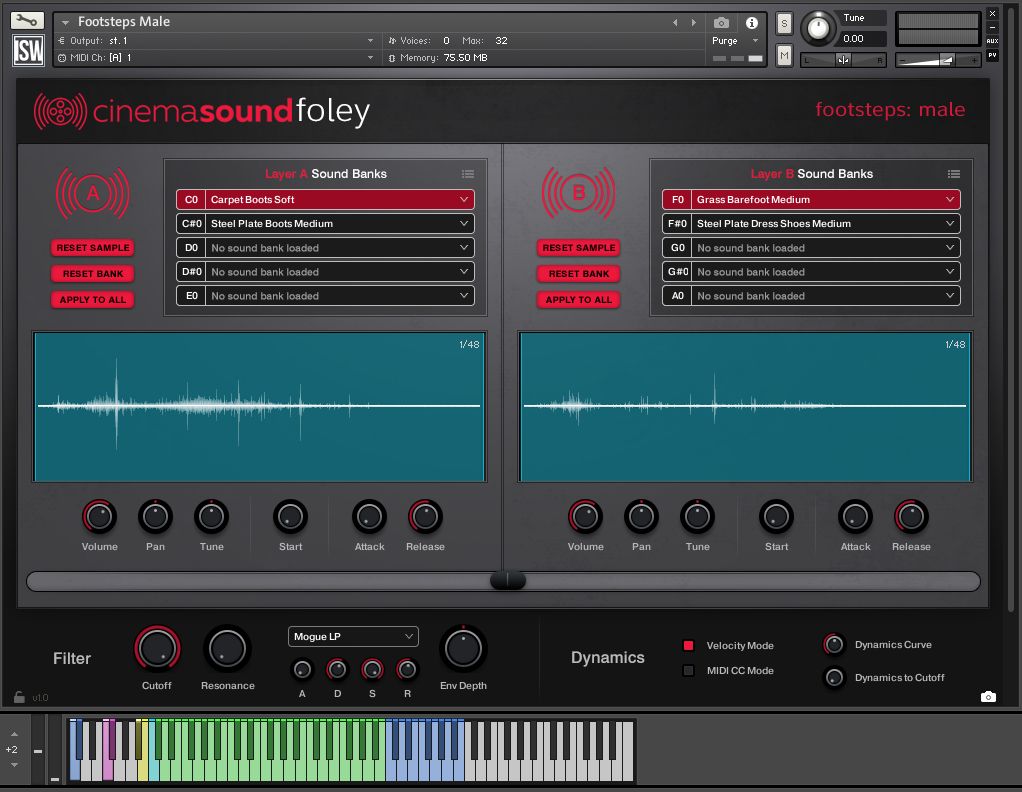Expand the Grass Barefoot Medium bank dropdown
The image size is (1022, 792).
coord(949,200)
